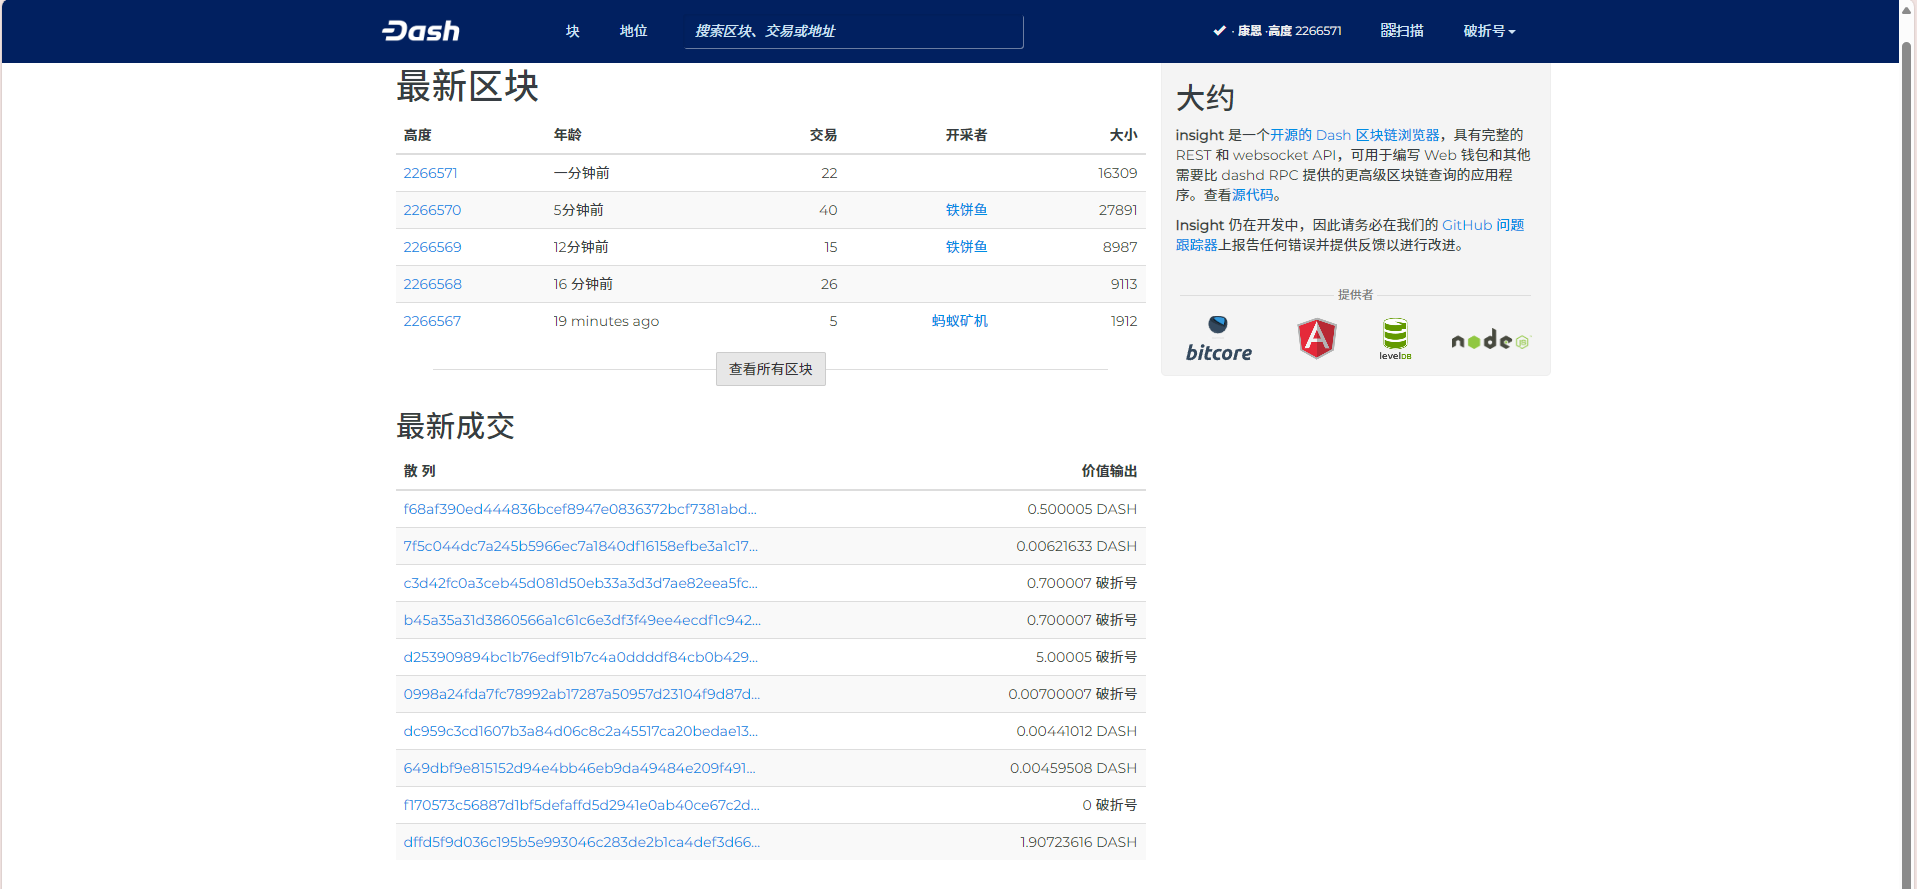
Task: Click the 查看所有区块 button
Action: pos(771,369)
